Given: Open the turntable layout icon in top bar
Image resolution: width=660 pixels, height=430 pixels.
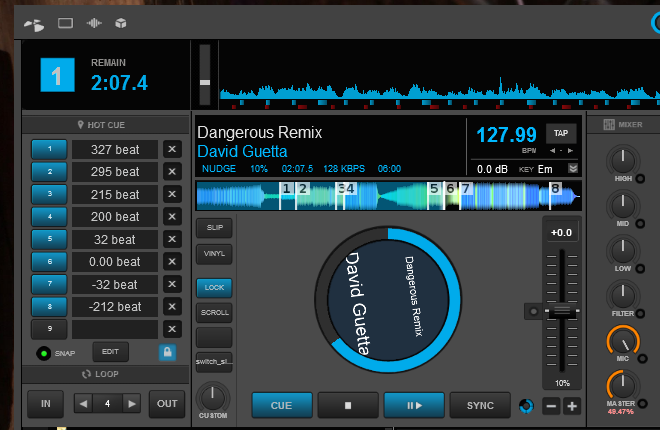Looking at the screenshot, I should point(34,25).
